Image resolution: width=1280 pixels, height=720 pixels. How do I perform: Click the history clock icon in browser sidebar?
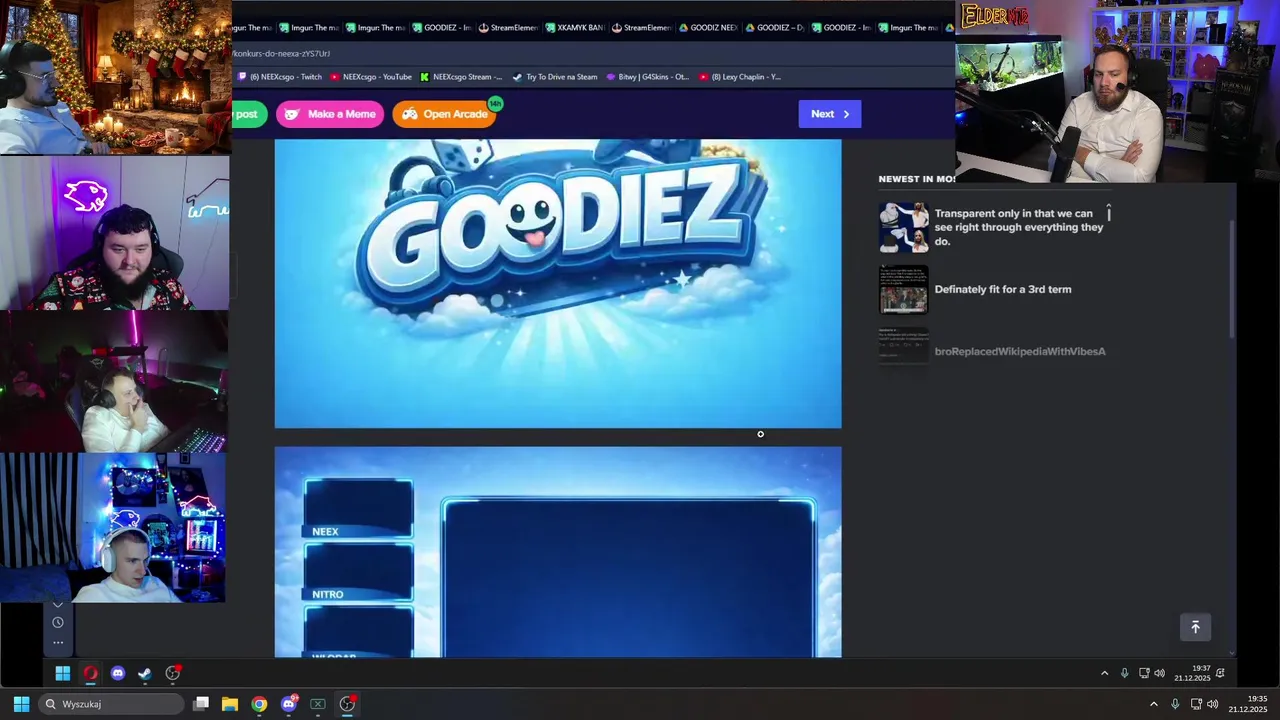pos(58,622)
